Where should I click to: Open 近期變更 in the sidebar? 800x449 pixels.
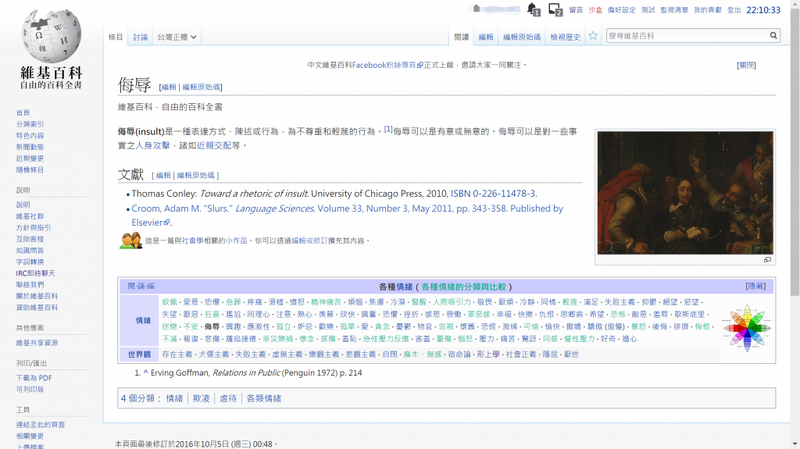(30, 159)
